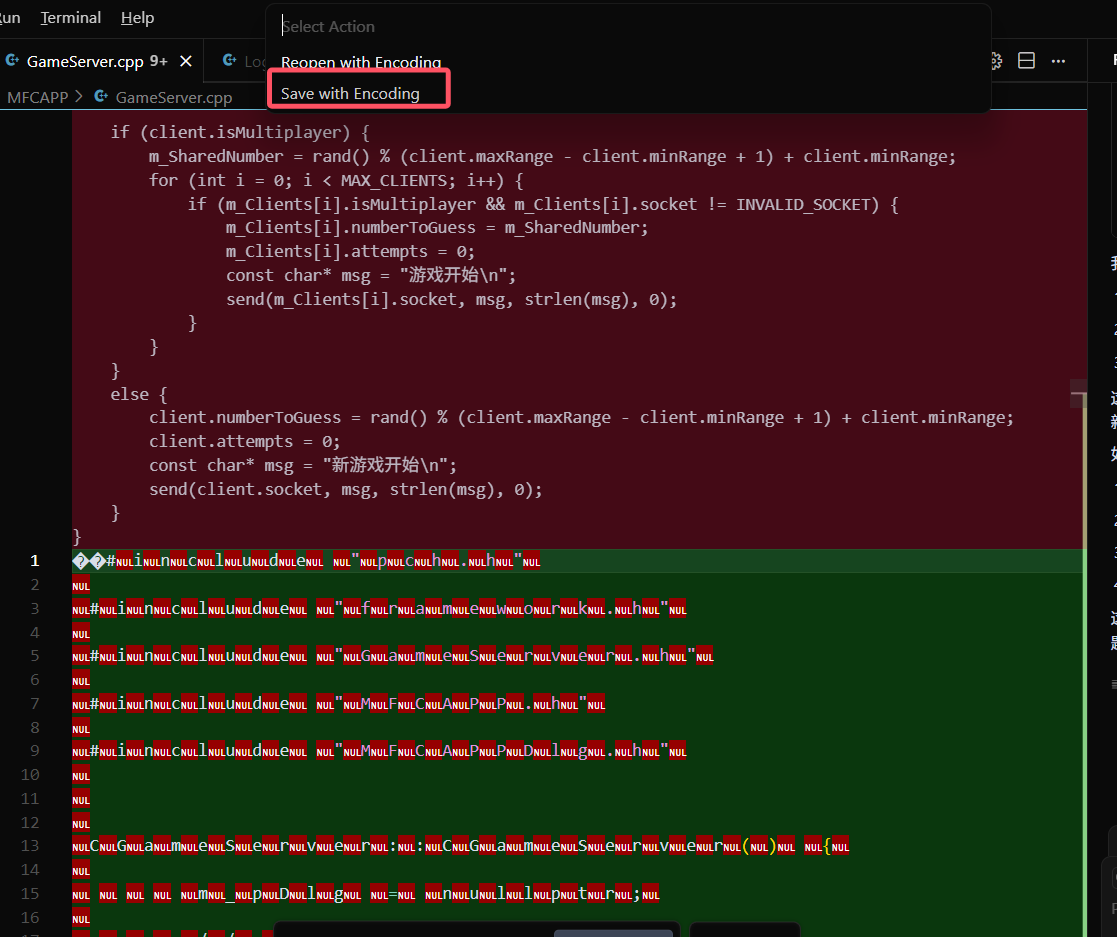Viewport: 1117px width, 937px height.
Task: Close the GameServer.cpp tab
Action: [x=185, y=60]
